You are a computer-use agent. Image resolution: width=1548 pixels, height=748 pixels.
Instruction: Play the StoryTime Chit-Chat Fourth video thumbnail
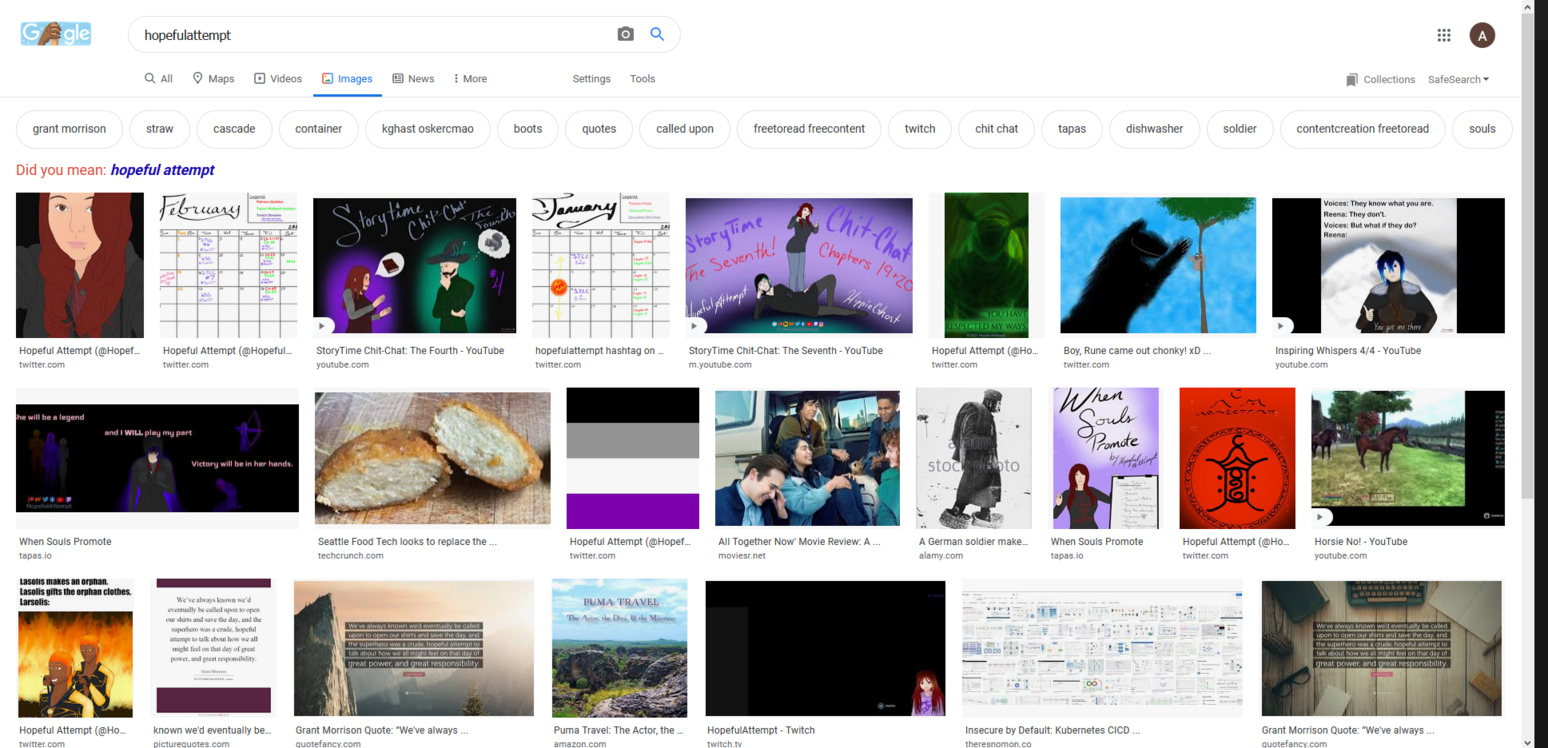pyautogui.click(x=414, y=265)
